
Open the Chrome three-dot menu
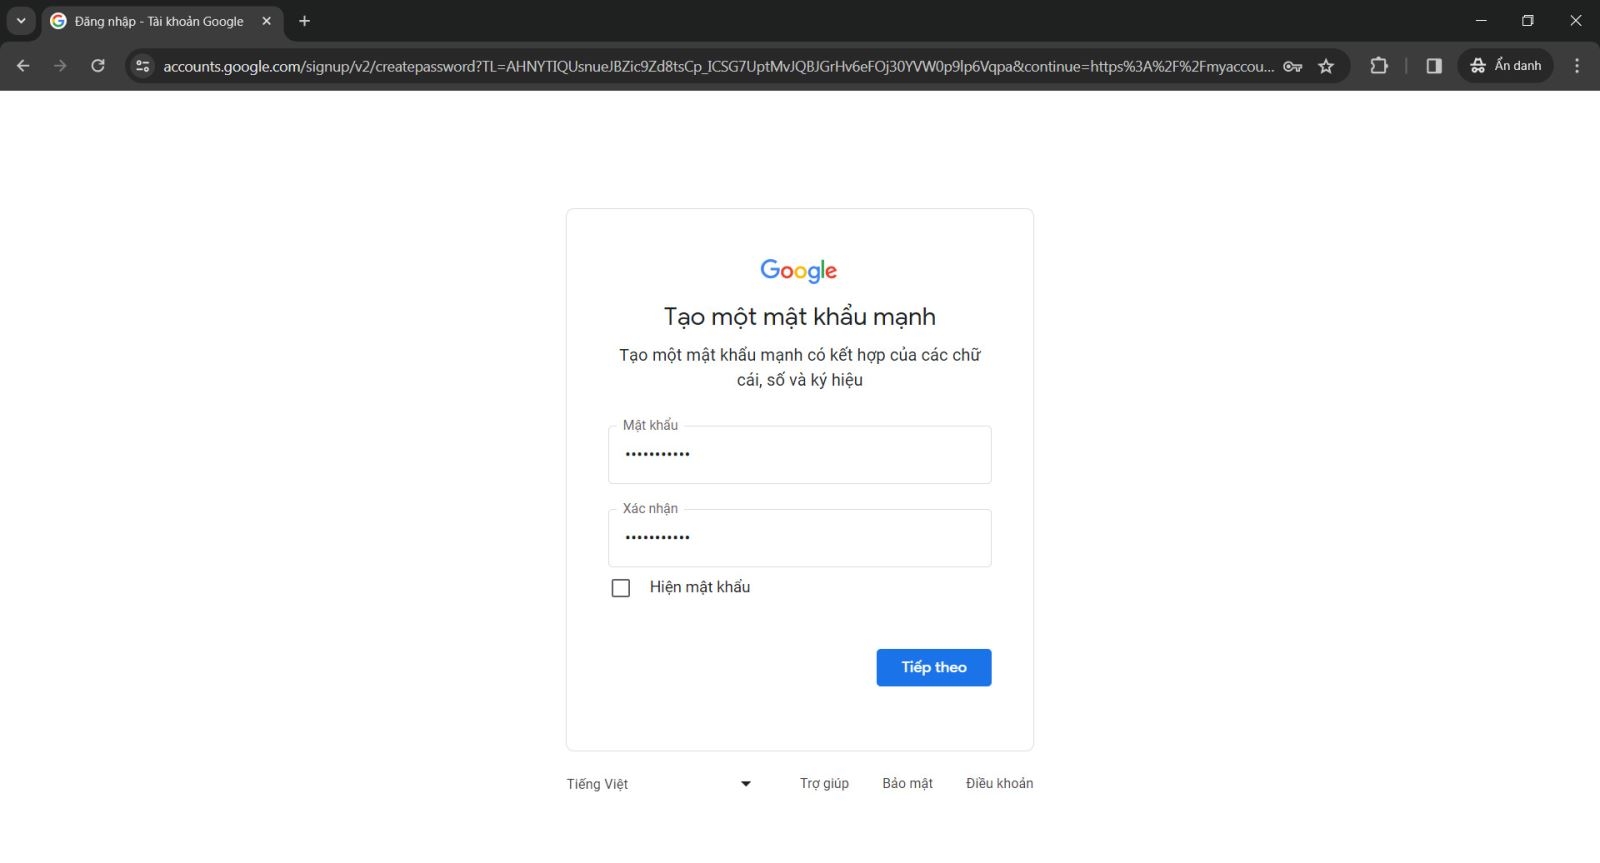click(1577, 66)
